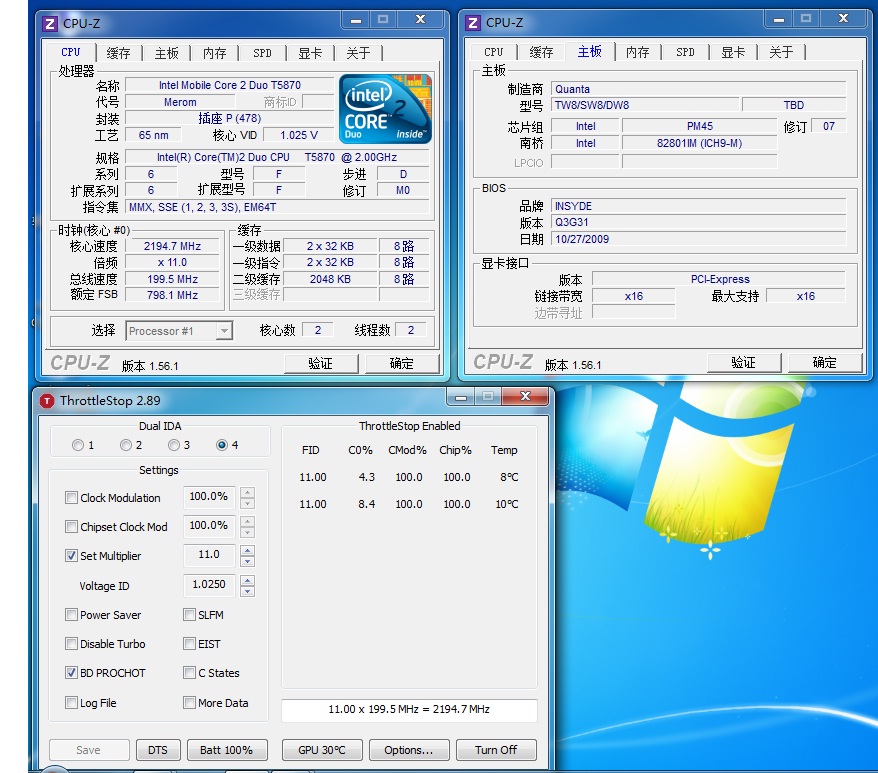Open 内存 tab in right CPU-Z window
Viewport: 878px width, 773px height.
pyautogui.click(x=638, y=52)
